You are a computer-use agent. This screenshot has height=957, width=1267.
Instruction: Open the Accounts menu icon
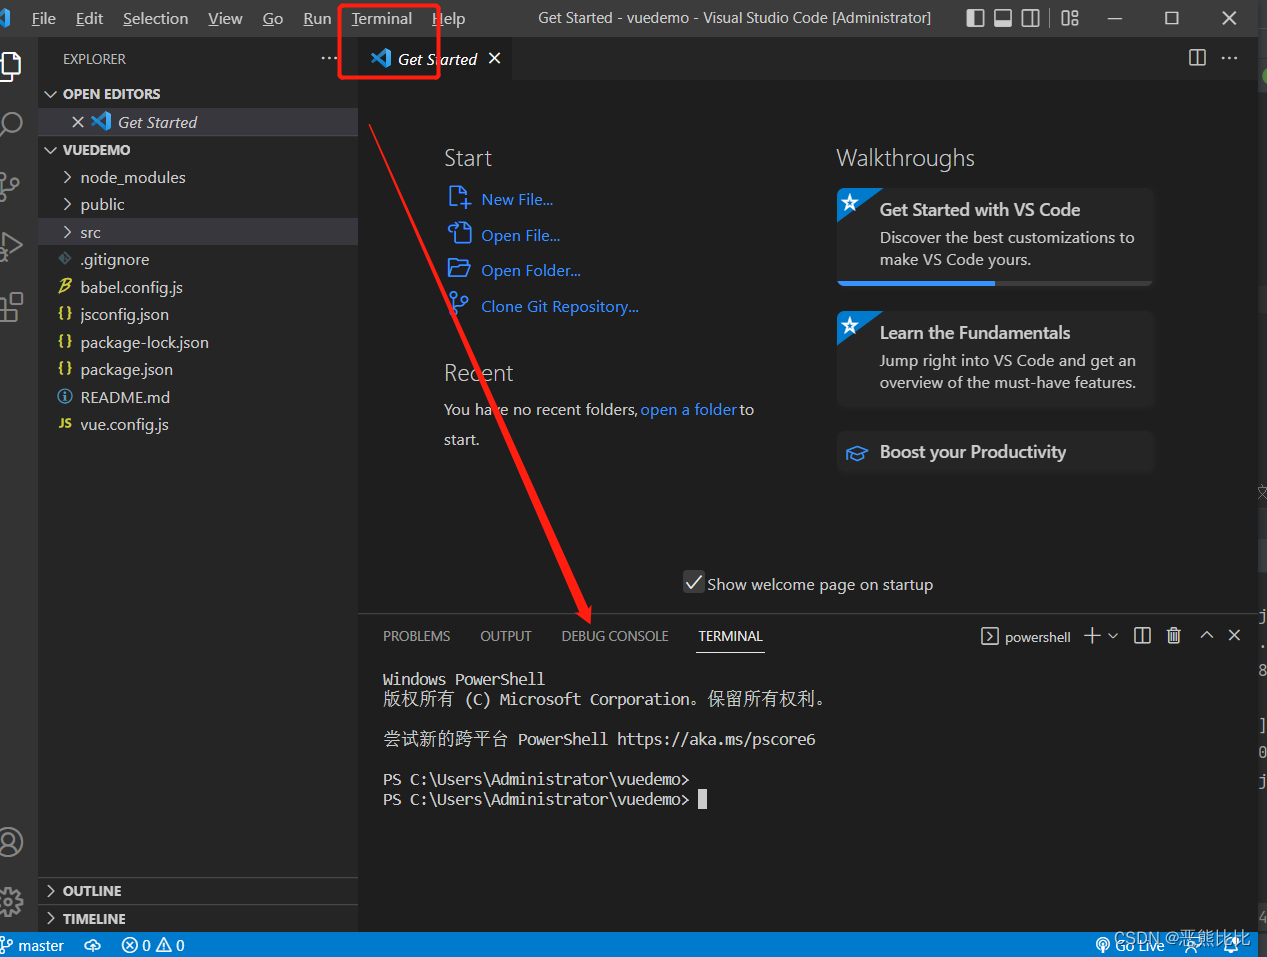[x=11, y=842]
